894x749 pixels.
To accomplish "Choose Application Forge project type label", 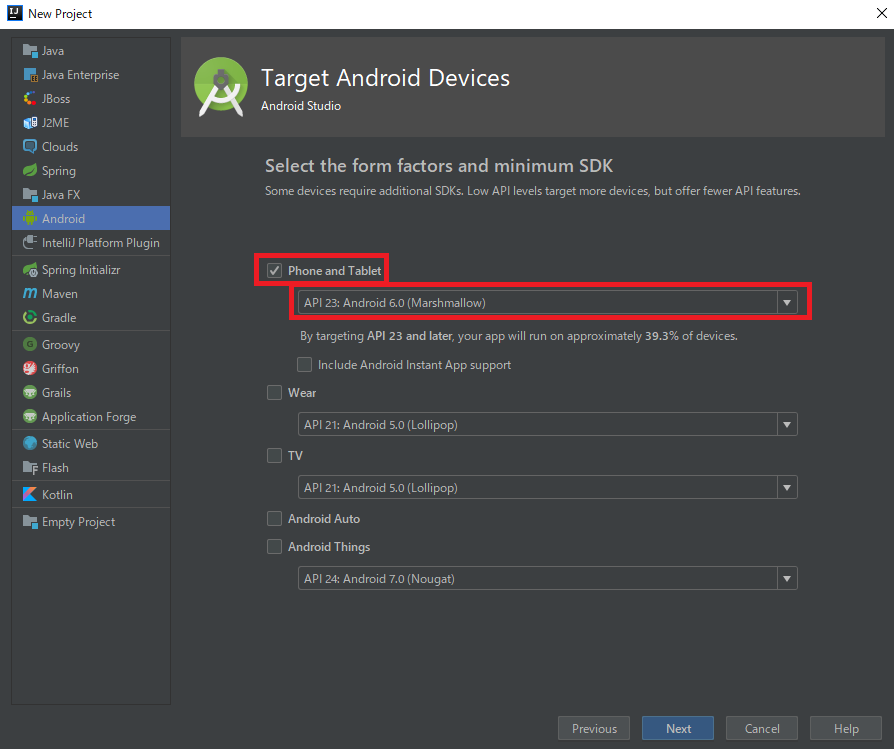I will tap(89, 417).
